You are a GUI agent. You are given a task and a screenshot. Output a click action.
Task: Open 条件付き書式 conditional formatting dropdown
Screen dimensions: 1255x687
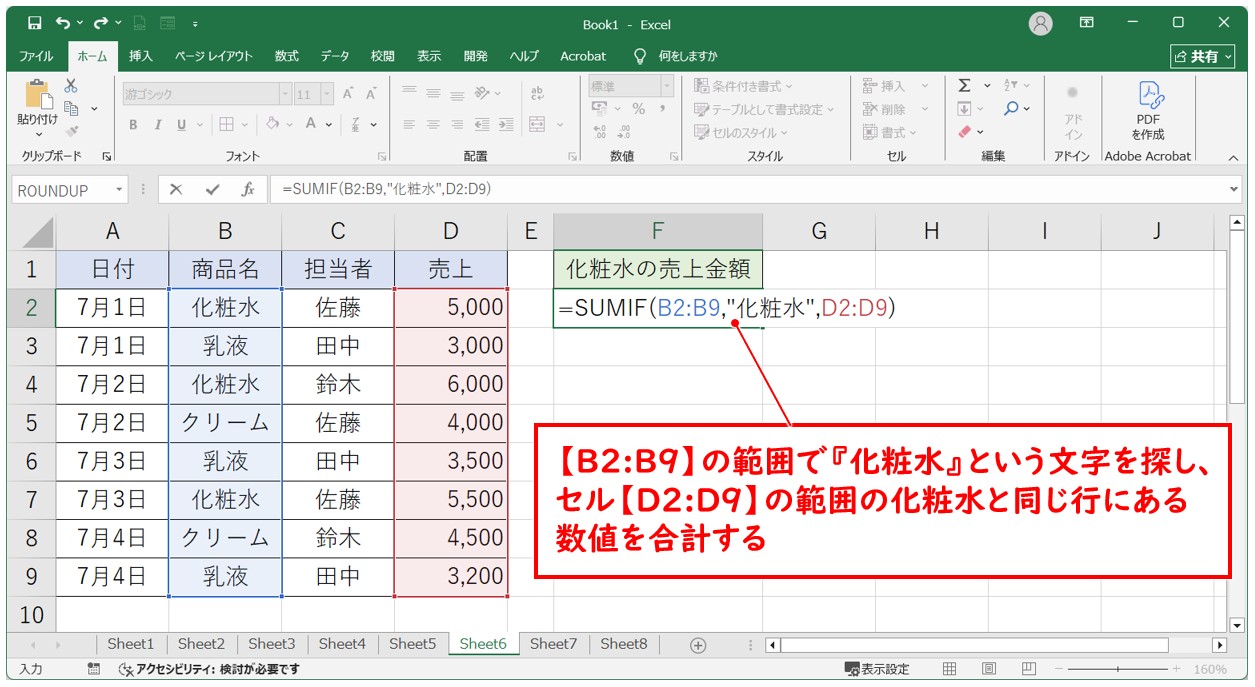pos(743,86)
